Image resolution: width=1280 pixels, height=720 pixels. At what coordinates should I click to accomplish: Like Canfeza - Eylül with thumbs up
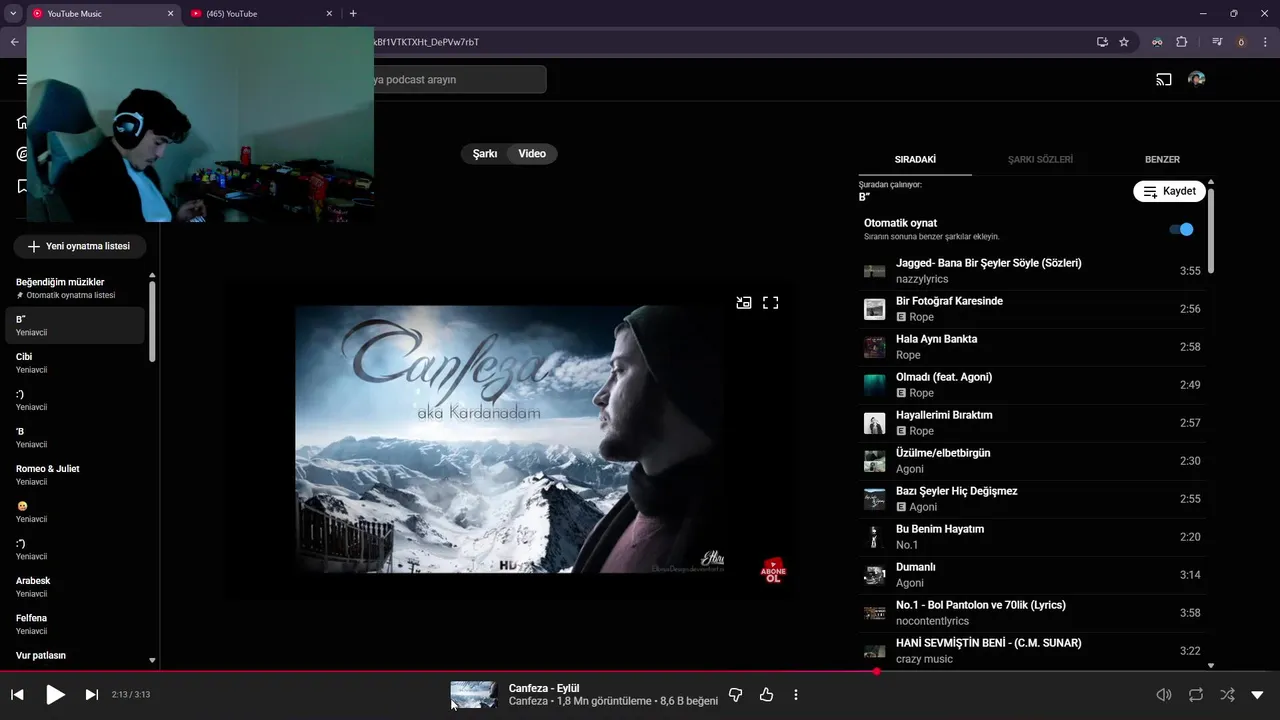coord(767,694)
